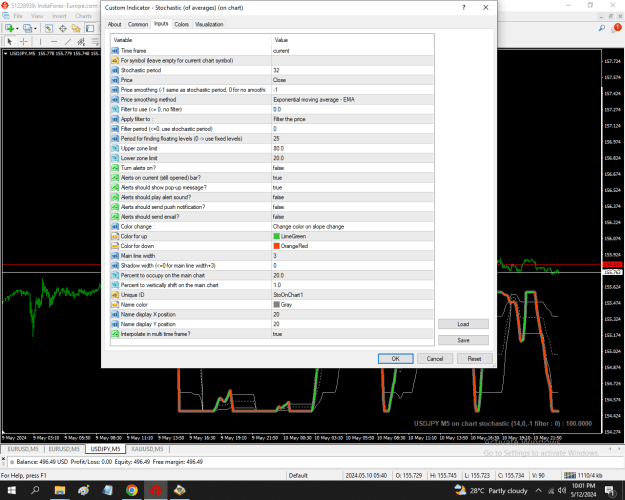Open 'Apply filter to' value 'Filter the price'

point(352,119)
